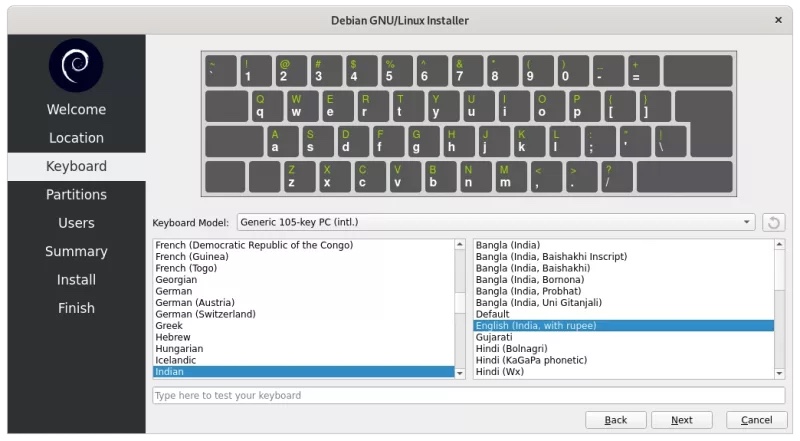Image resolution: width=800 pixels, height=441 pixels.
Task: Go to the Partitions step
Action: point(76,194)
